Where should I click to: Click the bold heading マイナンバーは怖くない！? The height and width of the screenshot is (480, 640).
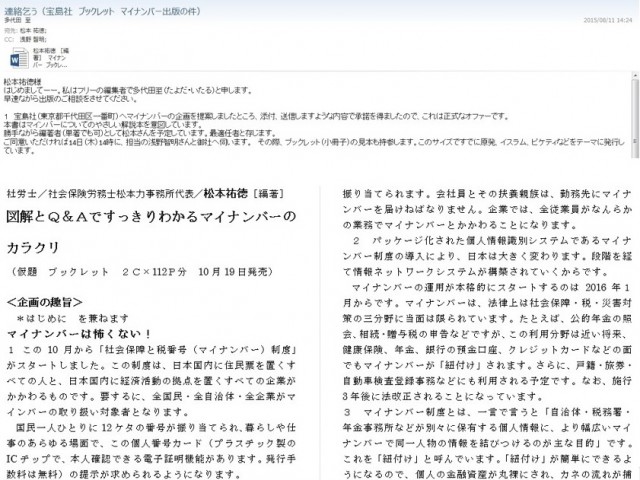(80, 334)
